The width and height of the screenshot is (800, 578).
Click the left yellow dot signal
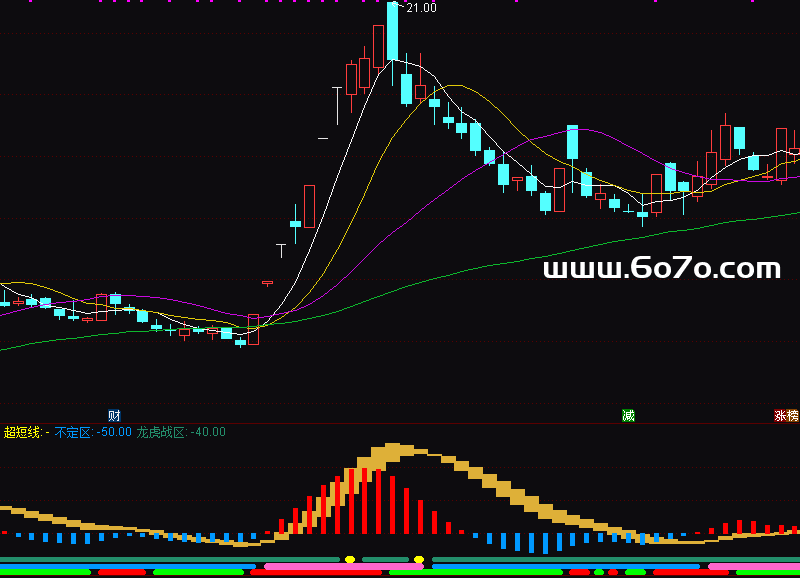pos(349,559)
